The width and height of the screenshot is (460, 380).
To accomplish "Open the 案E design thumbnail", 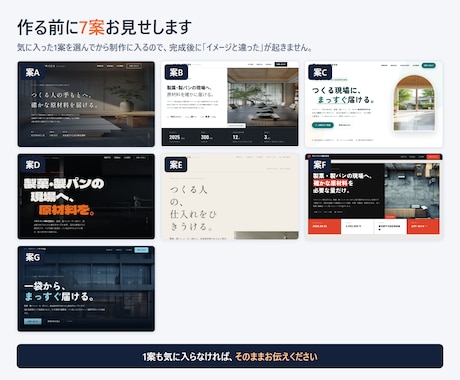I will [230, 196].
